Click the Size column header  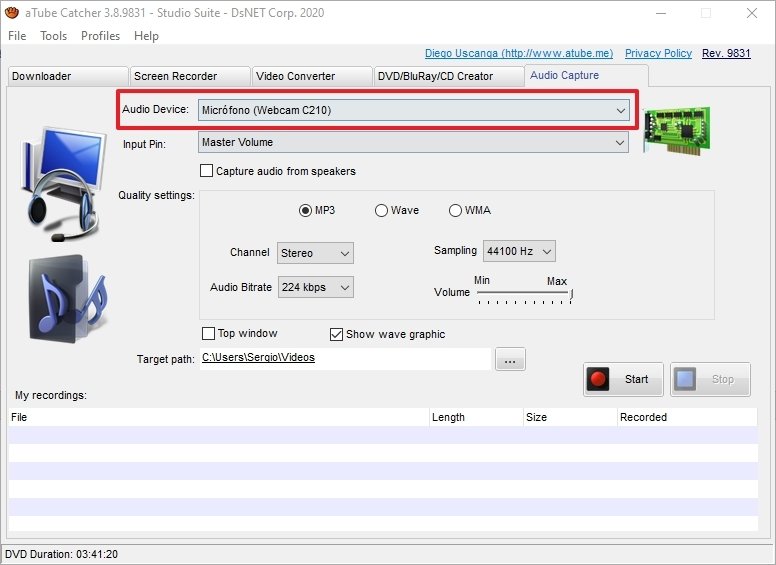[x=570, y=417]
